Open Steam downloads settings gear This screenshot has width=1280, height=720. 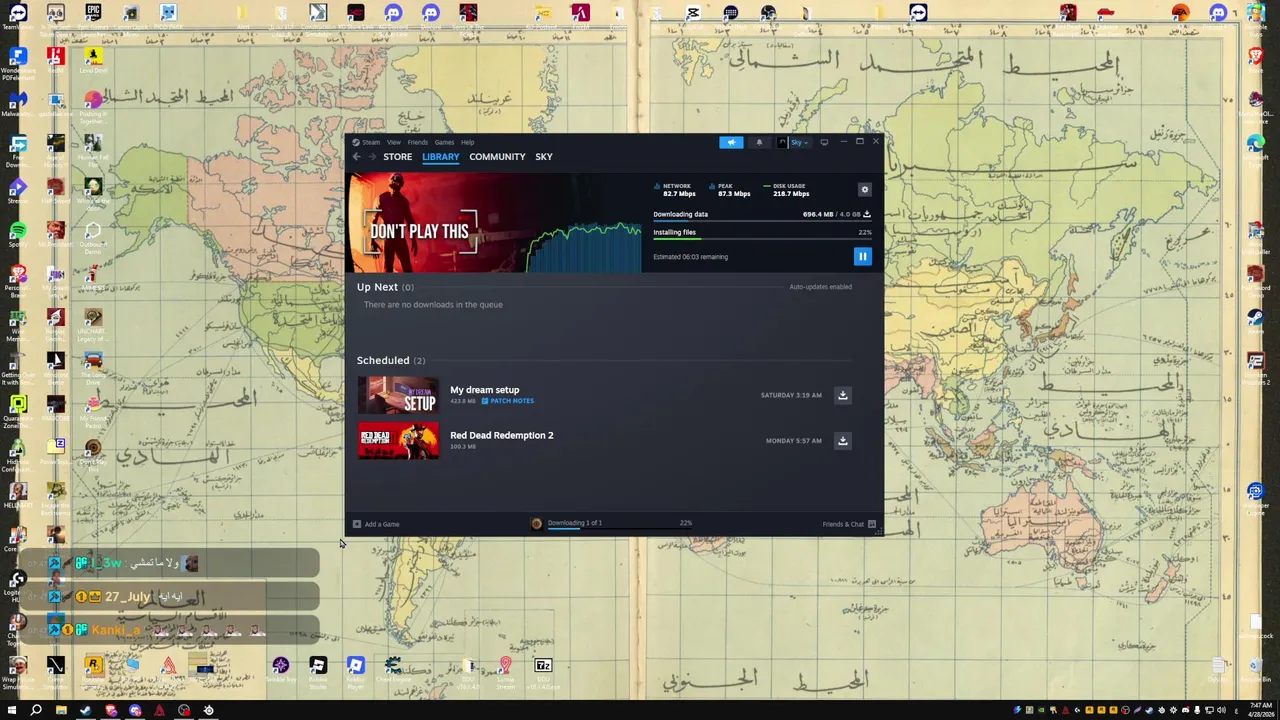[865, 189]
